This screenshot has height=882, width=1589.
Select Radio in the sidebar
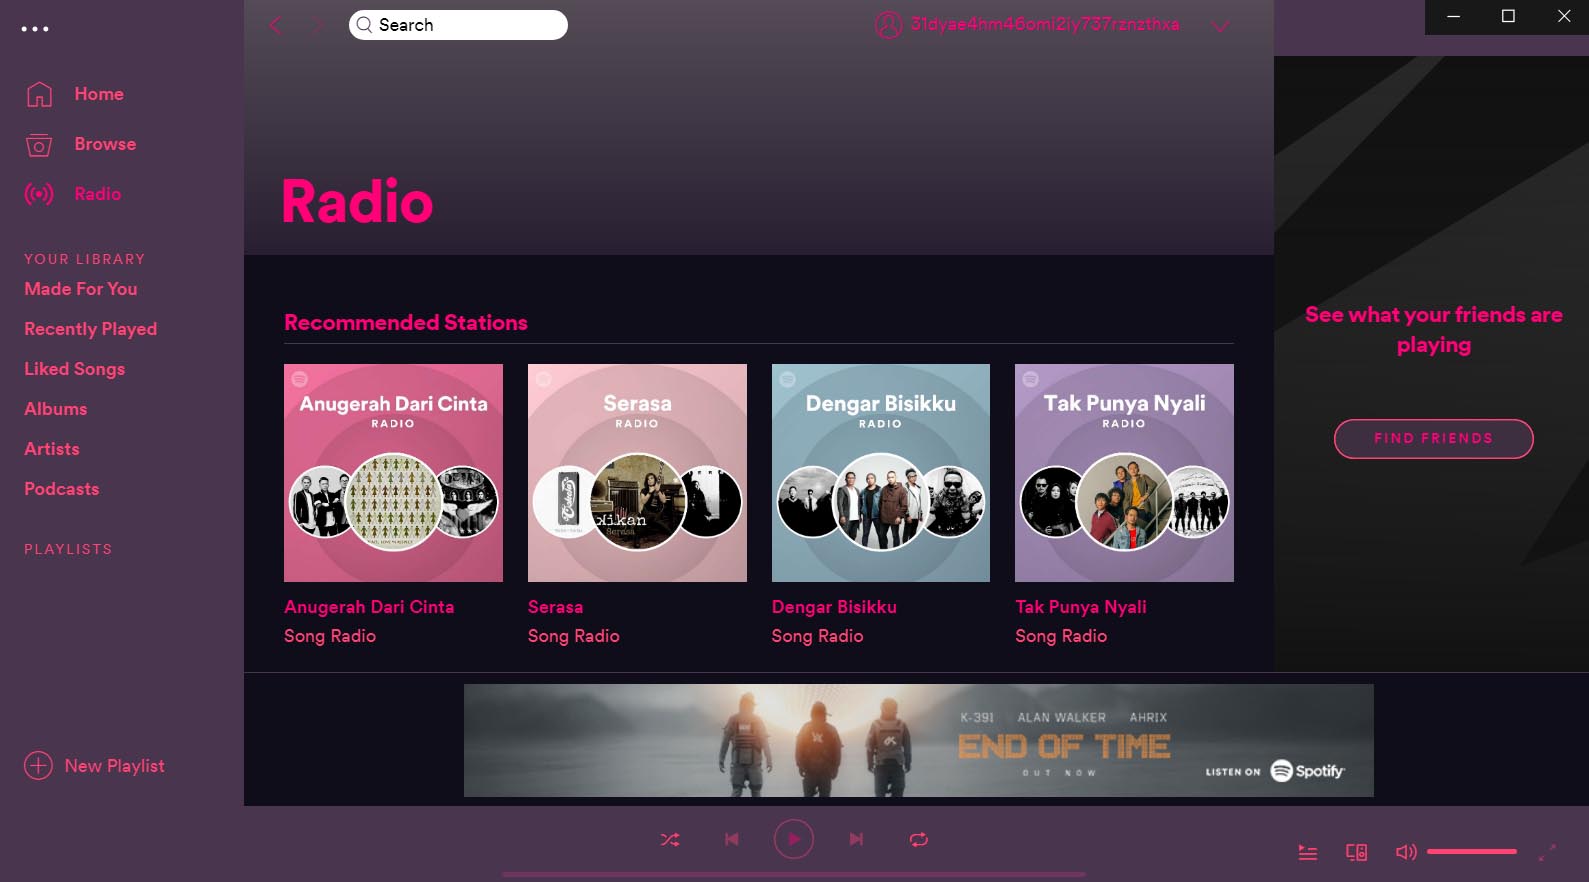[98, 194]
